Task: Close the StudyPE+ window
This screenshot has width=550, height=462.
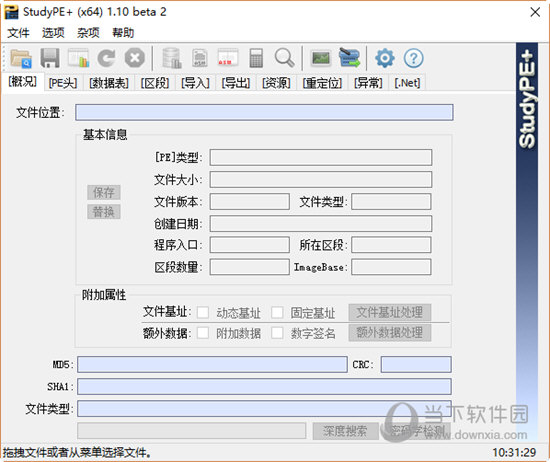Action: pos(535,12)
